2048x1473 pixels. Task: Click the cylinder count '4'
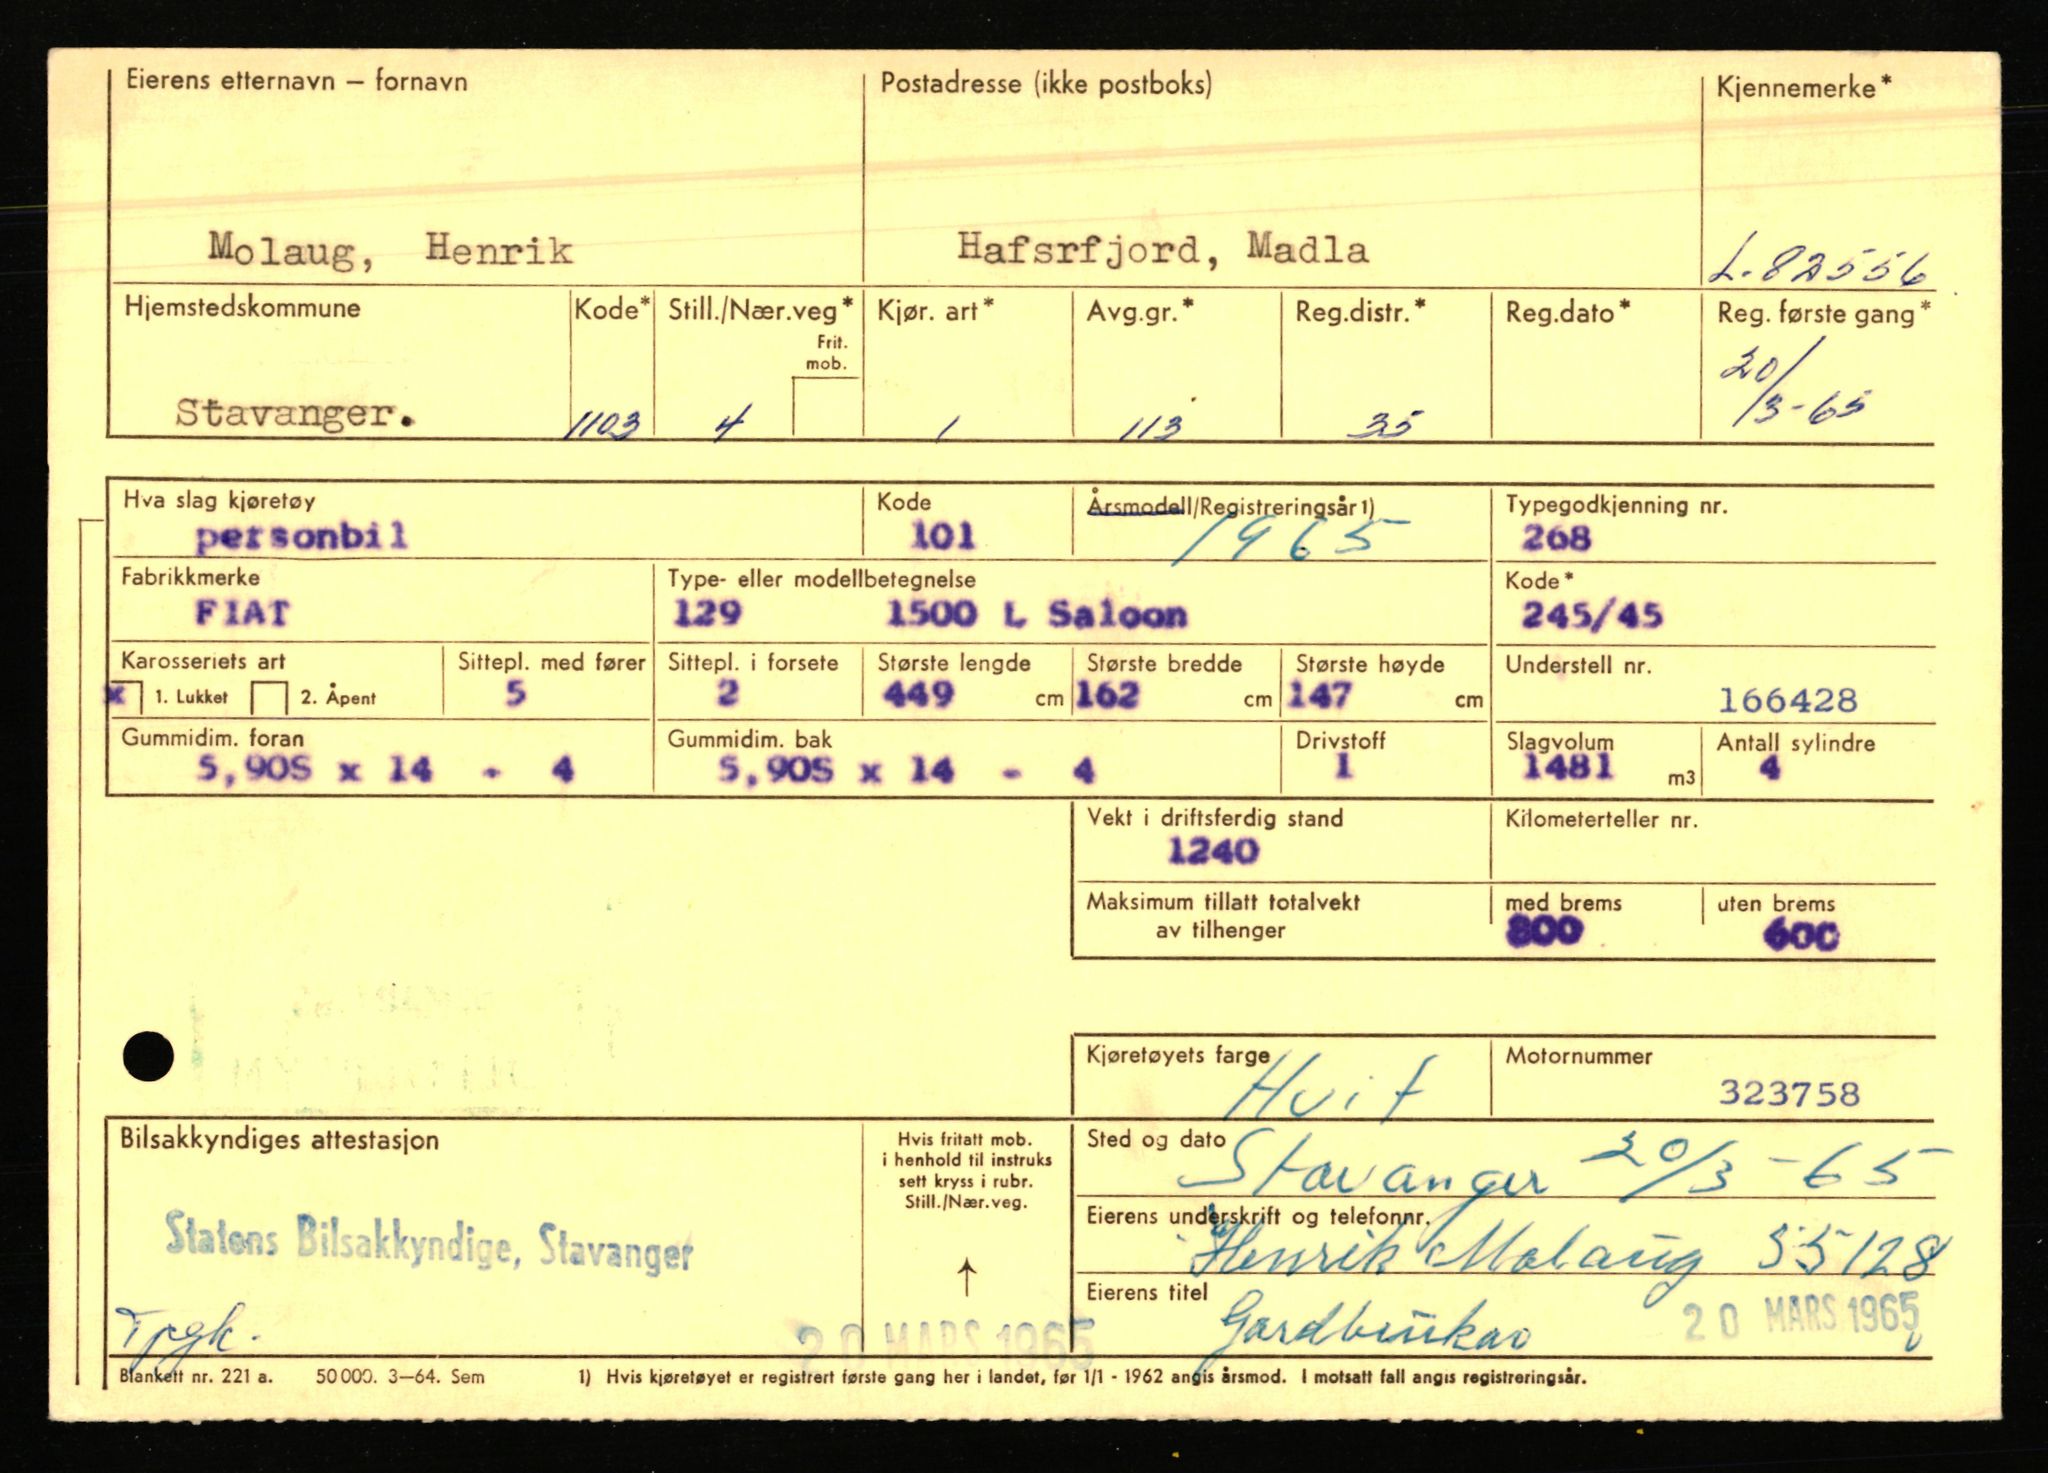[1770, 768]
